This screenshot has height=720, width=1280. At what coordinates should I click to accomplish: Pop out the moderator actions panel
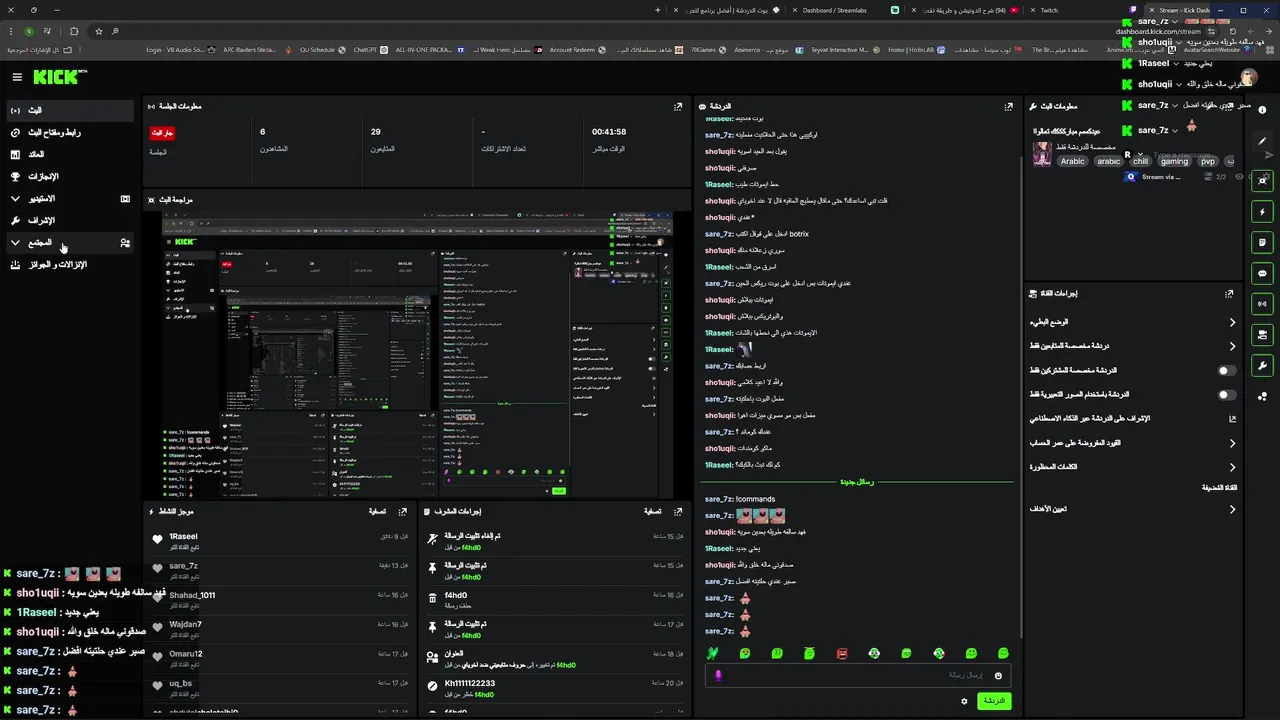coord(679,511)
